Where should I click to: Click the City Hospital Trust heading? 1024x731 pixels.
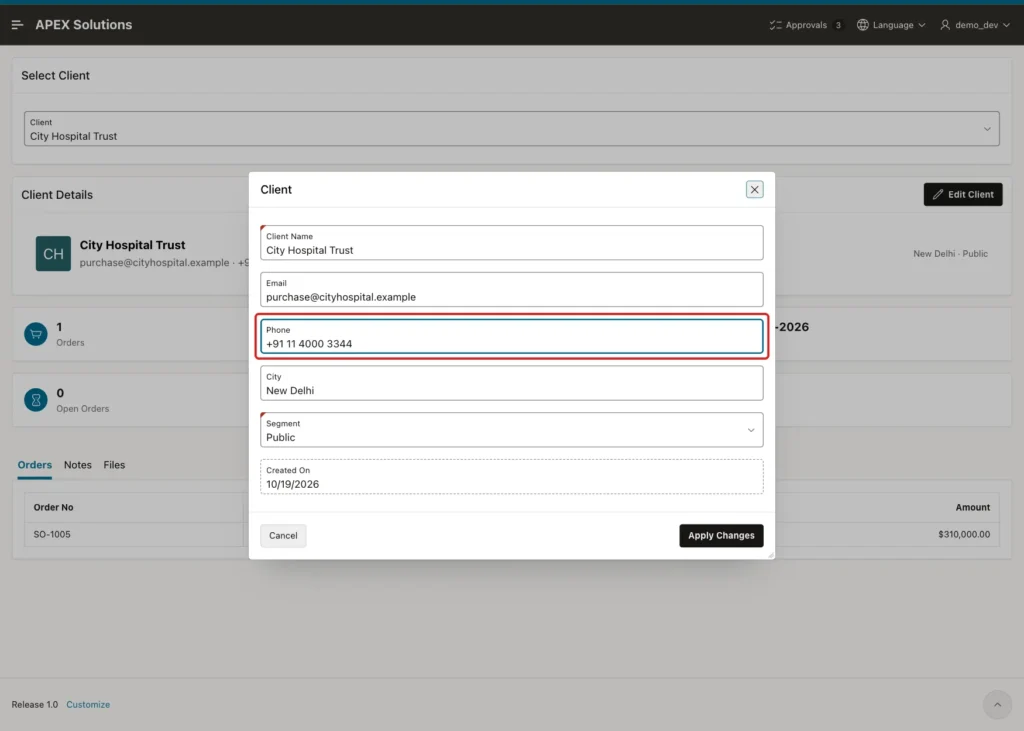(133, 245)
